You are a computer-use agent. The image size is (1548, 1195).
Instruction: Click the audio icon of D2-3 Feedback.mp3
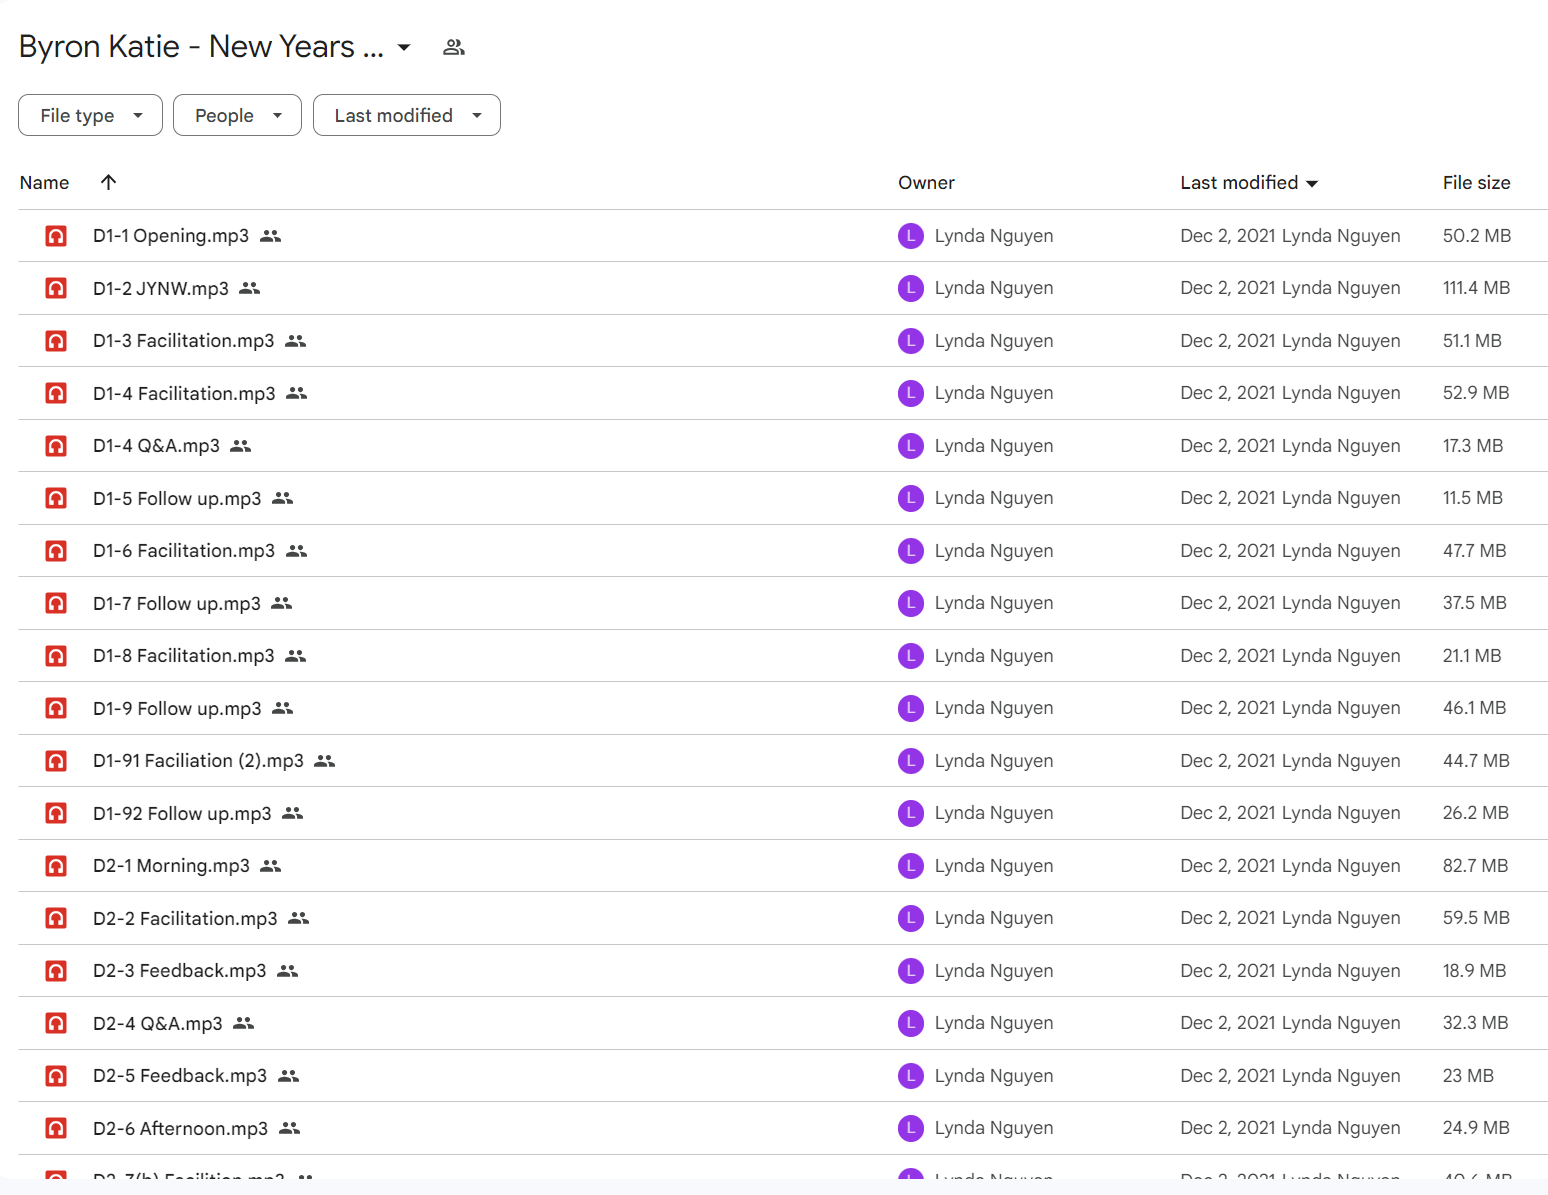[x=56, y=971]
